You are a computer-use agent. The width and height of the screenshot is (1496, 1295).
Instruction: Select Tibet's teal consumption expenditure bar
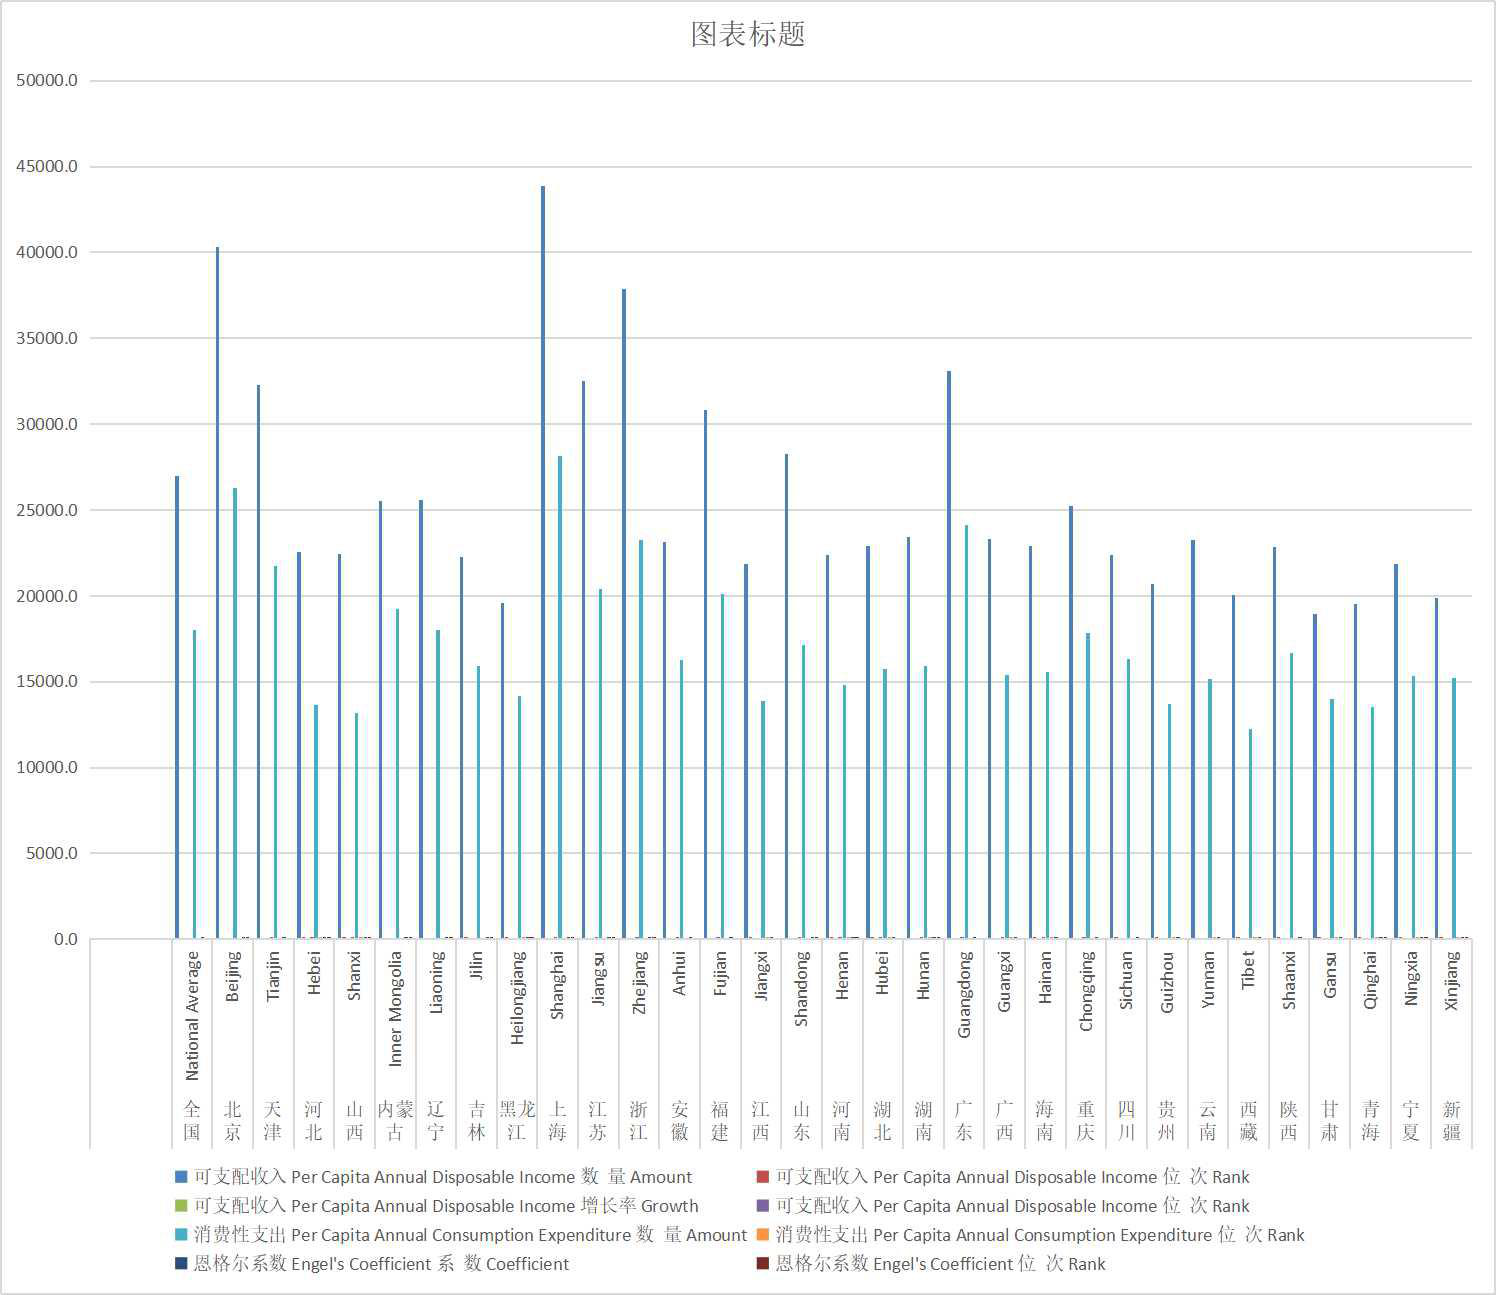pos(1250,834)
